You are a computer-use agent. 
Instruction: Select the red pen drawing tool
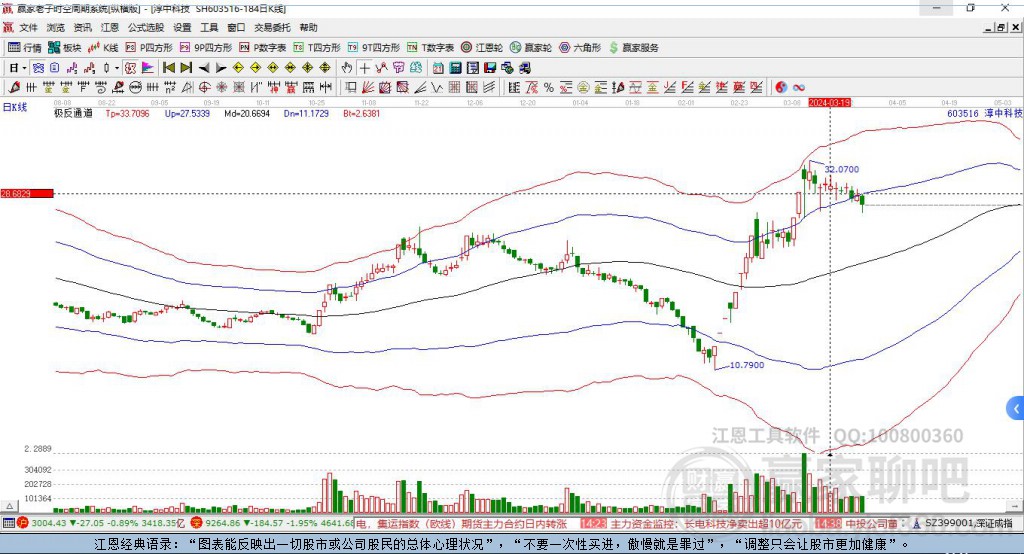14,87
